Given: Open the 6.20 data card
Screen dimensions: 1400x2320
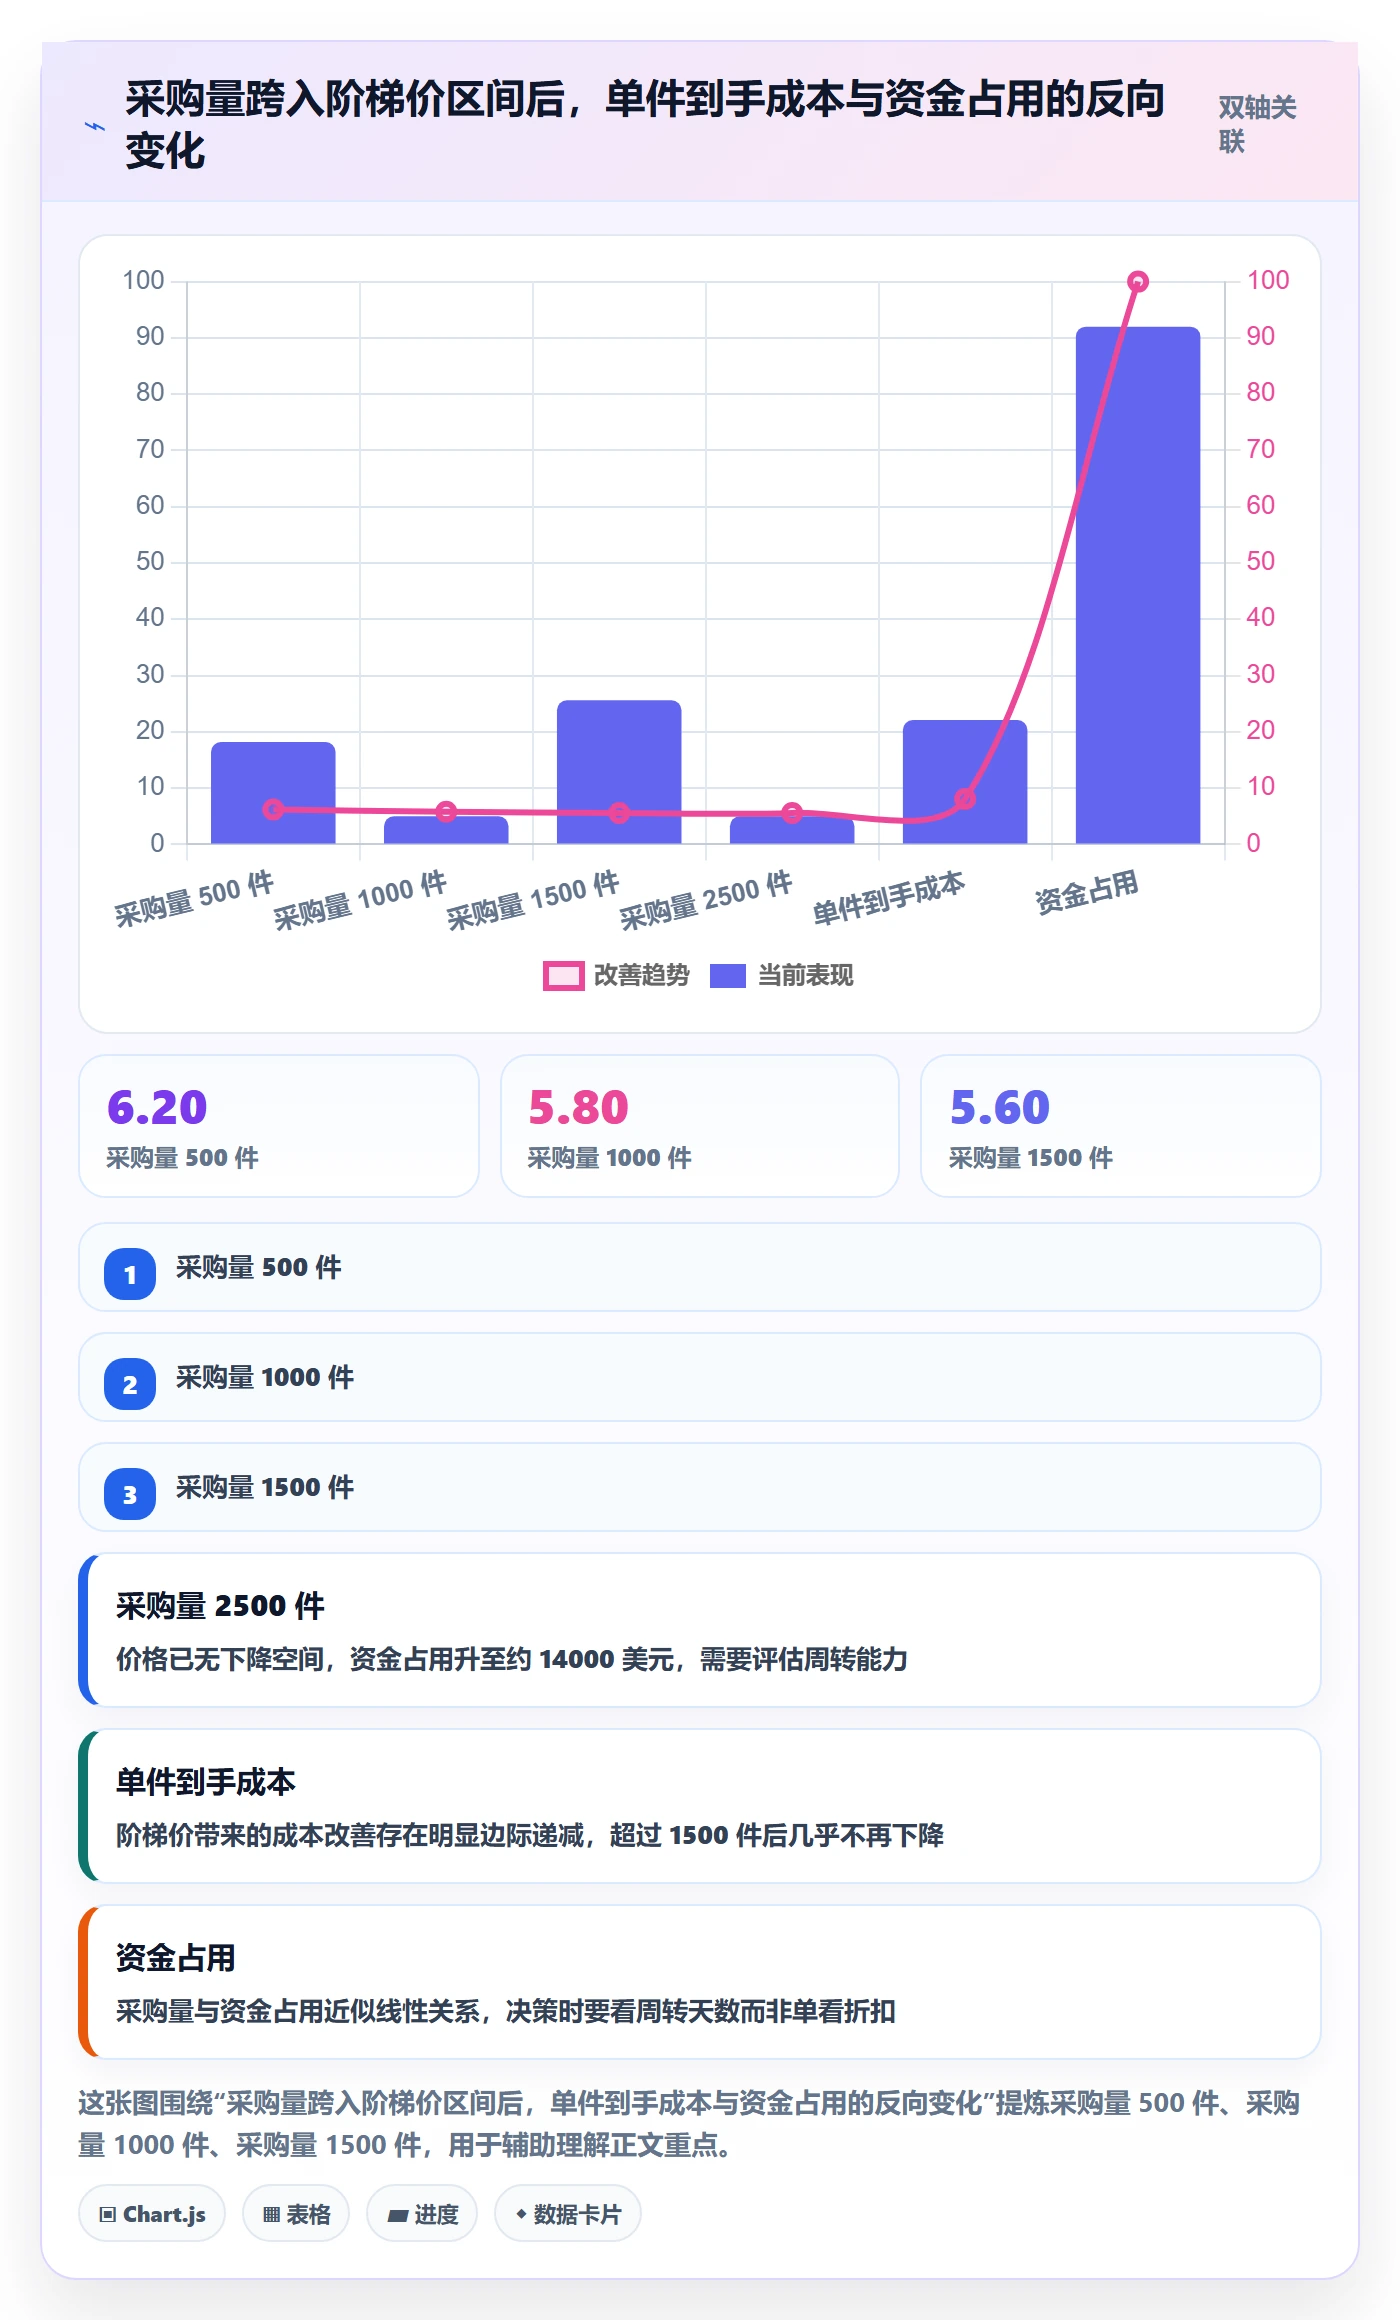Looking at the screenshot, I should click(x=279, y=1126).
